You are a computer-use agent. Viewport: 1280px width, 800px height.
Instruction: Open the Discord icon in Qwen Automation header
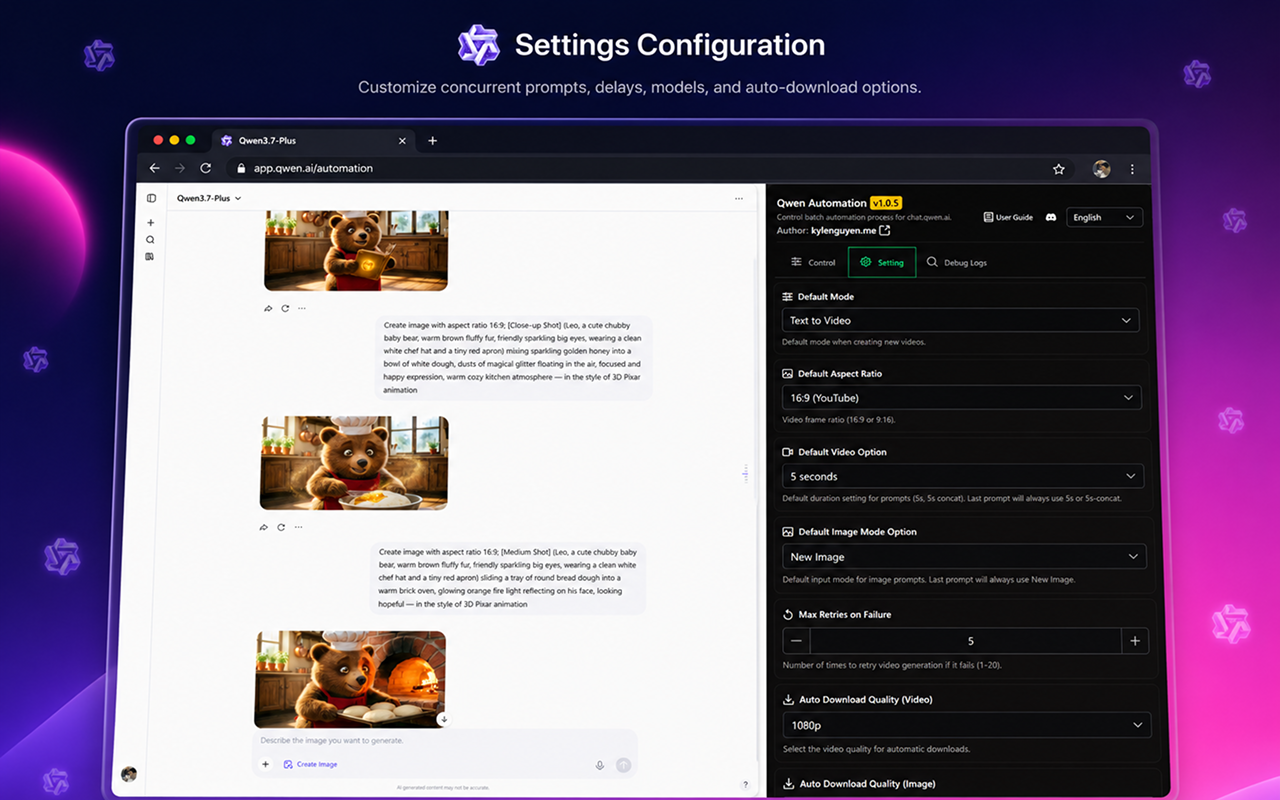(1051, 217)
